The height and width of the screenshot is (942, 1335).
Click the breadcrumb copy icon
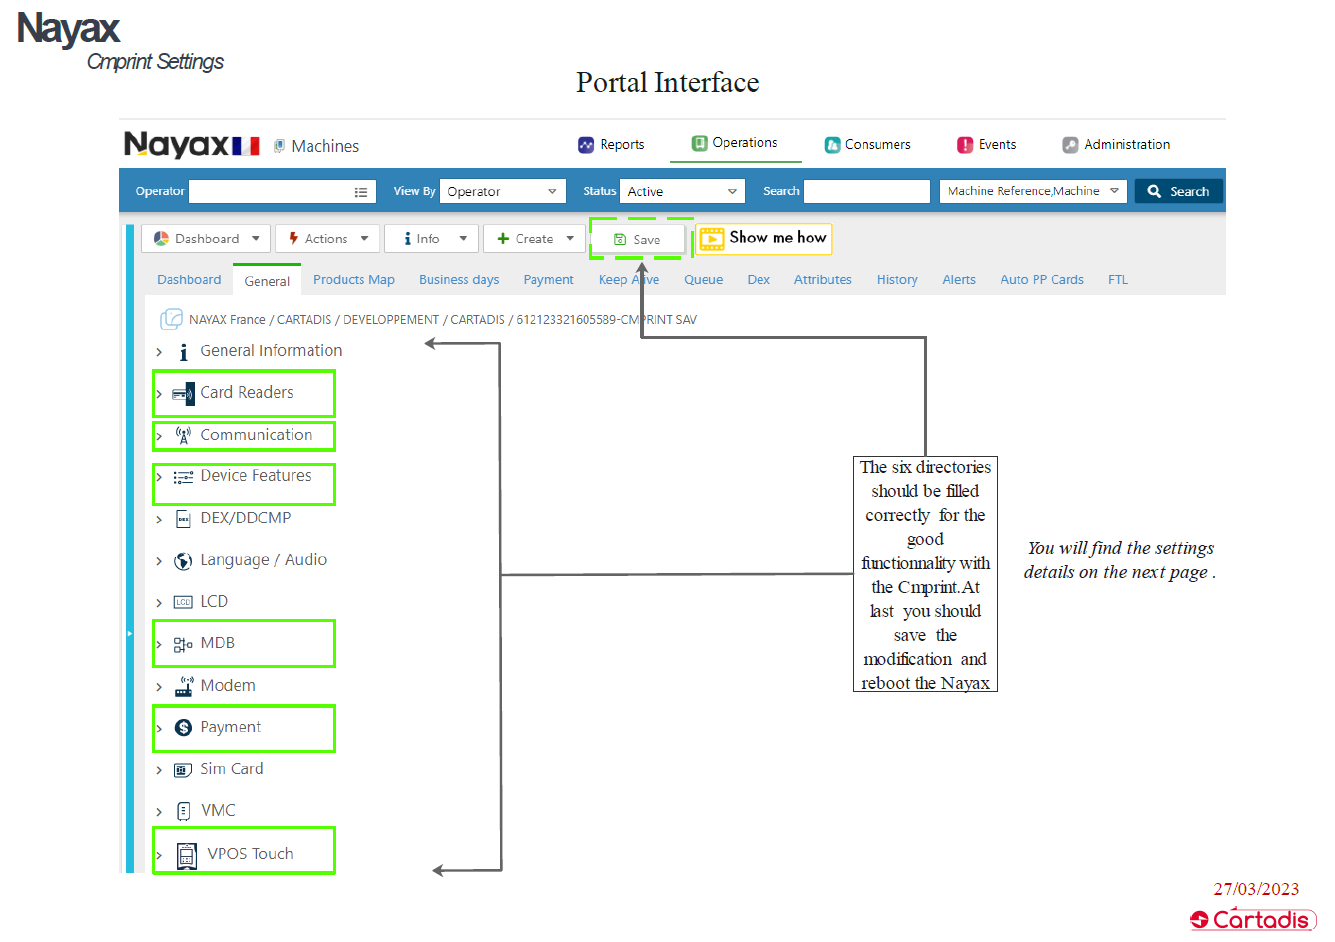[x=172, y=319]
